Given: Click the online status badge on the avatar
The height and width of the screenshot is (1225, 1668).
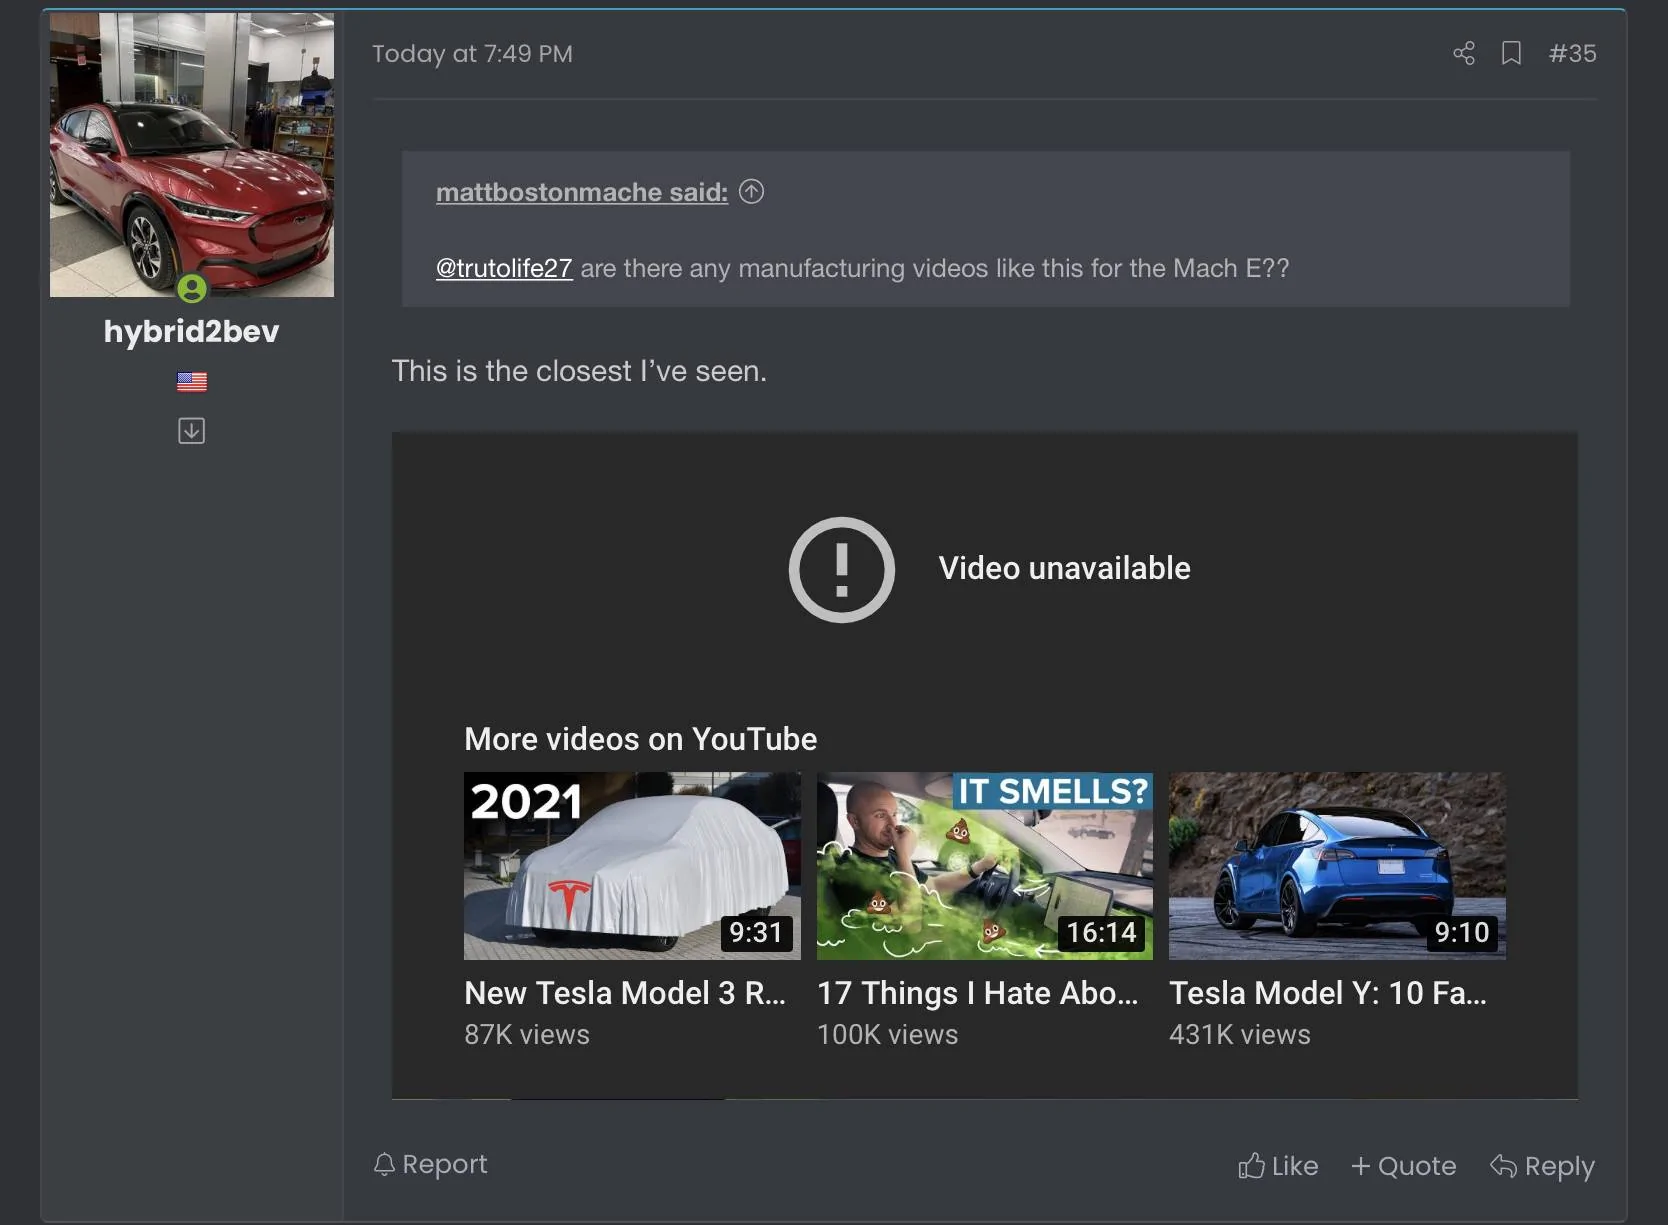Looking at the screenshot, I should coord(192,288).
